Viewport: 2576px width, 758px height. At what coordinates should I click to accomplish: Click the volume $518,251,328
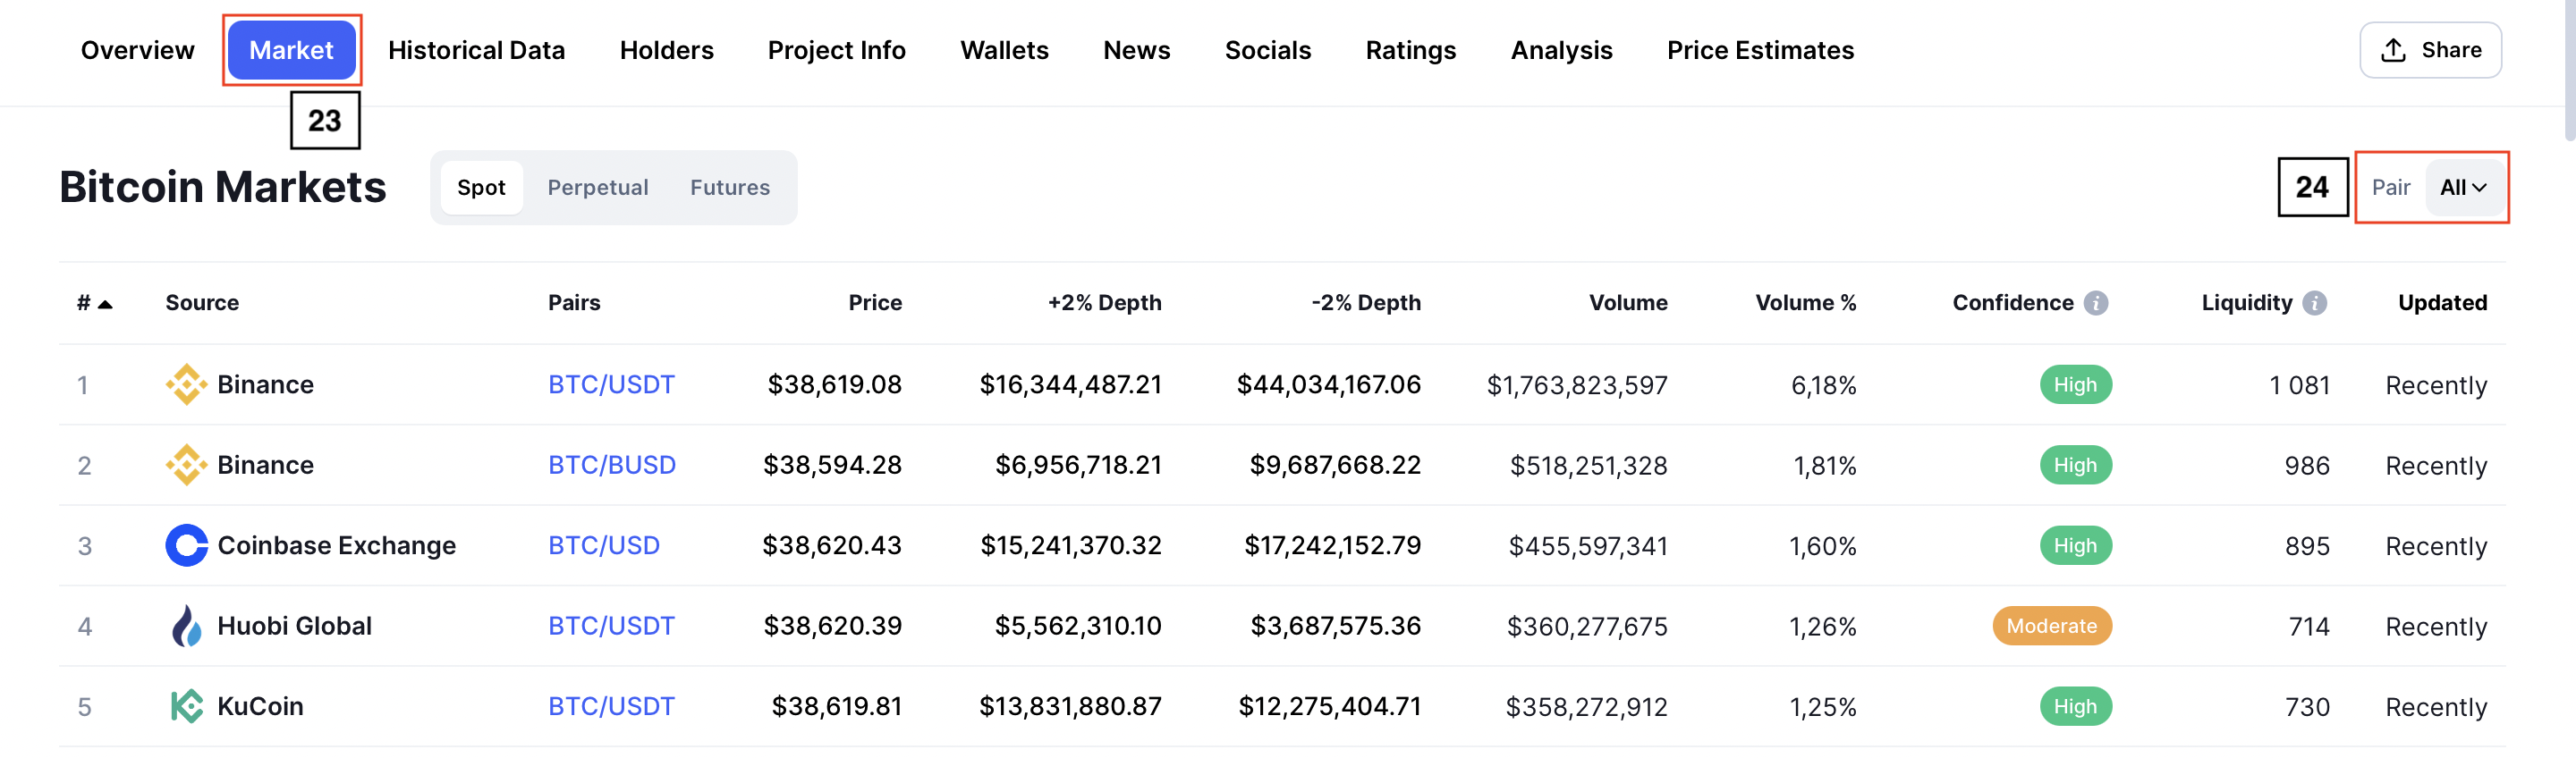1588,465
